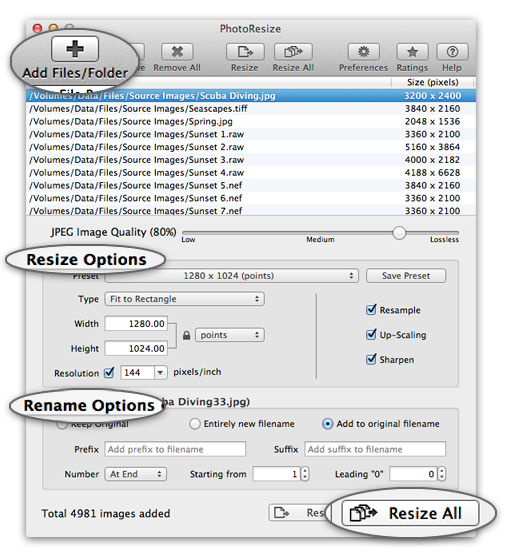This screenshot has height=560, width=506.
Task: Click the 2048 x 1536 size cell
Action: pyautogui.click(x=432, y=121)
